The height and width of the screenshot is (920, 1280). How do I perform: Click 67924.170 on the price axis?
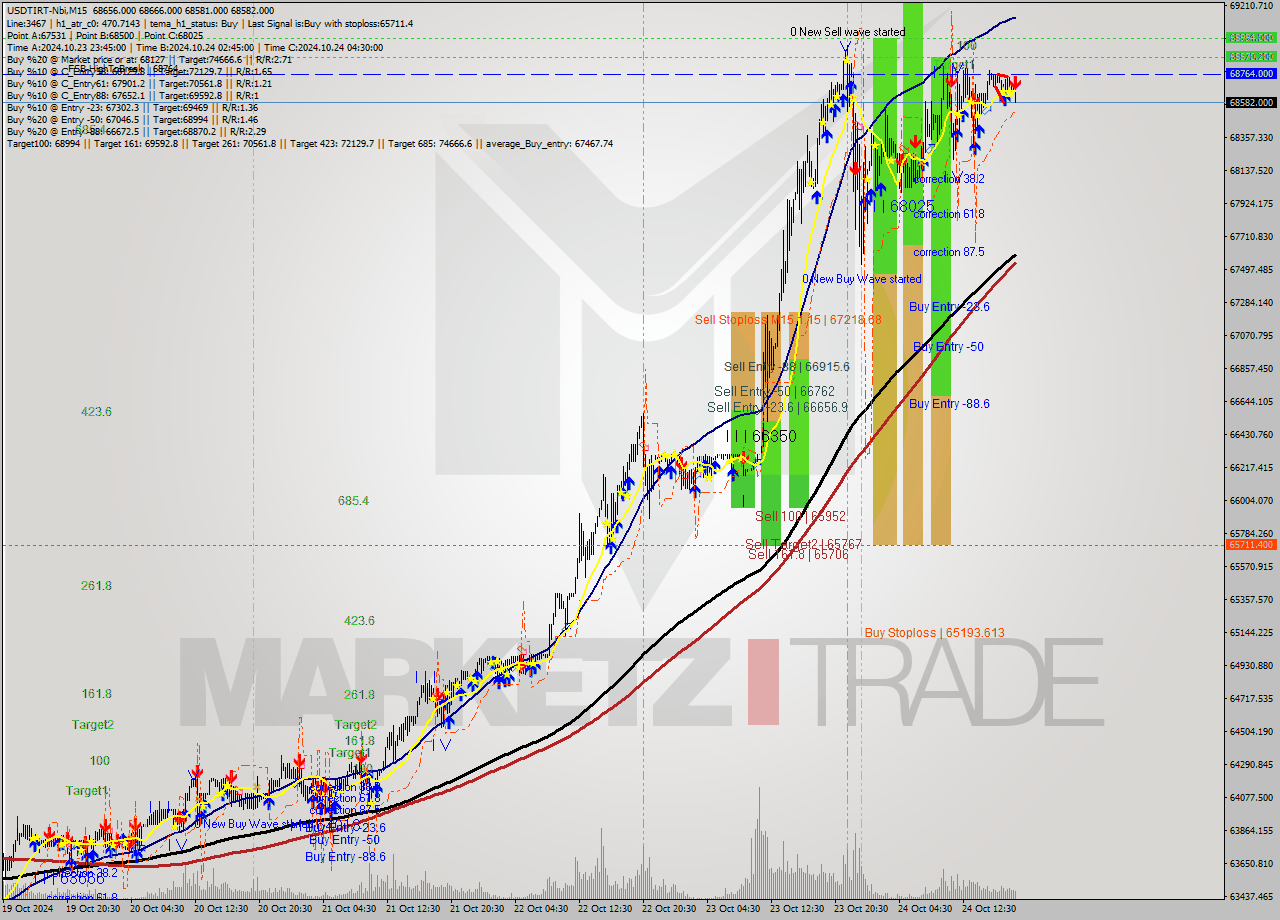point(1251,203)
